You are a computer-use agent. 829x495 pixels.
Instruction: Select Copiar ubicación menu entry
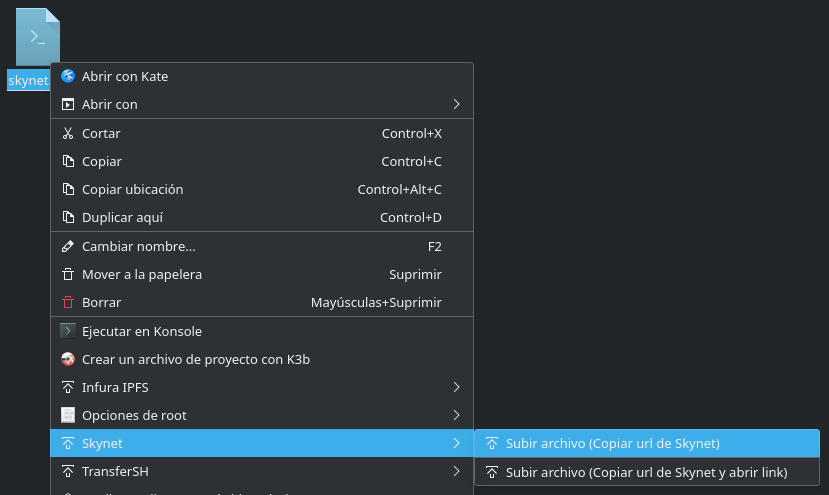262,189
